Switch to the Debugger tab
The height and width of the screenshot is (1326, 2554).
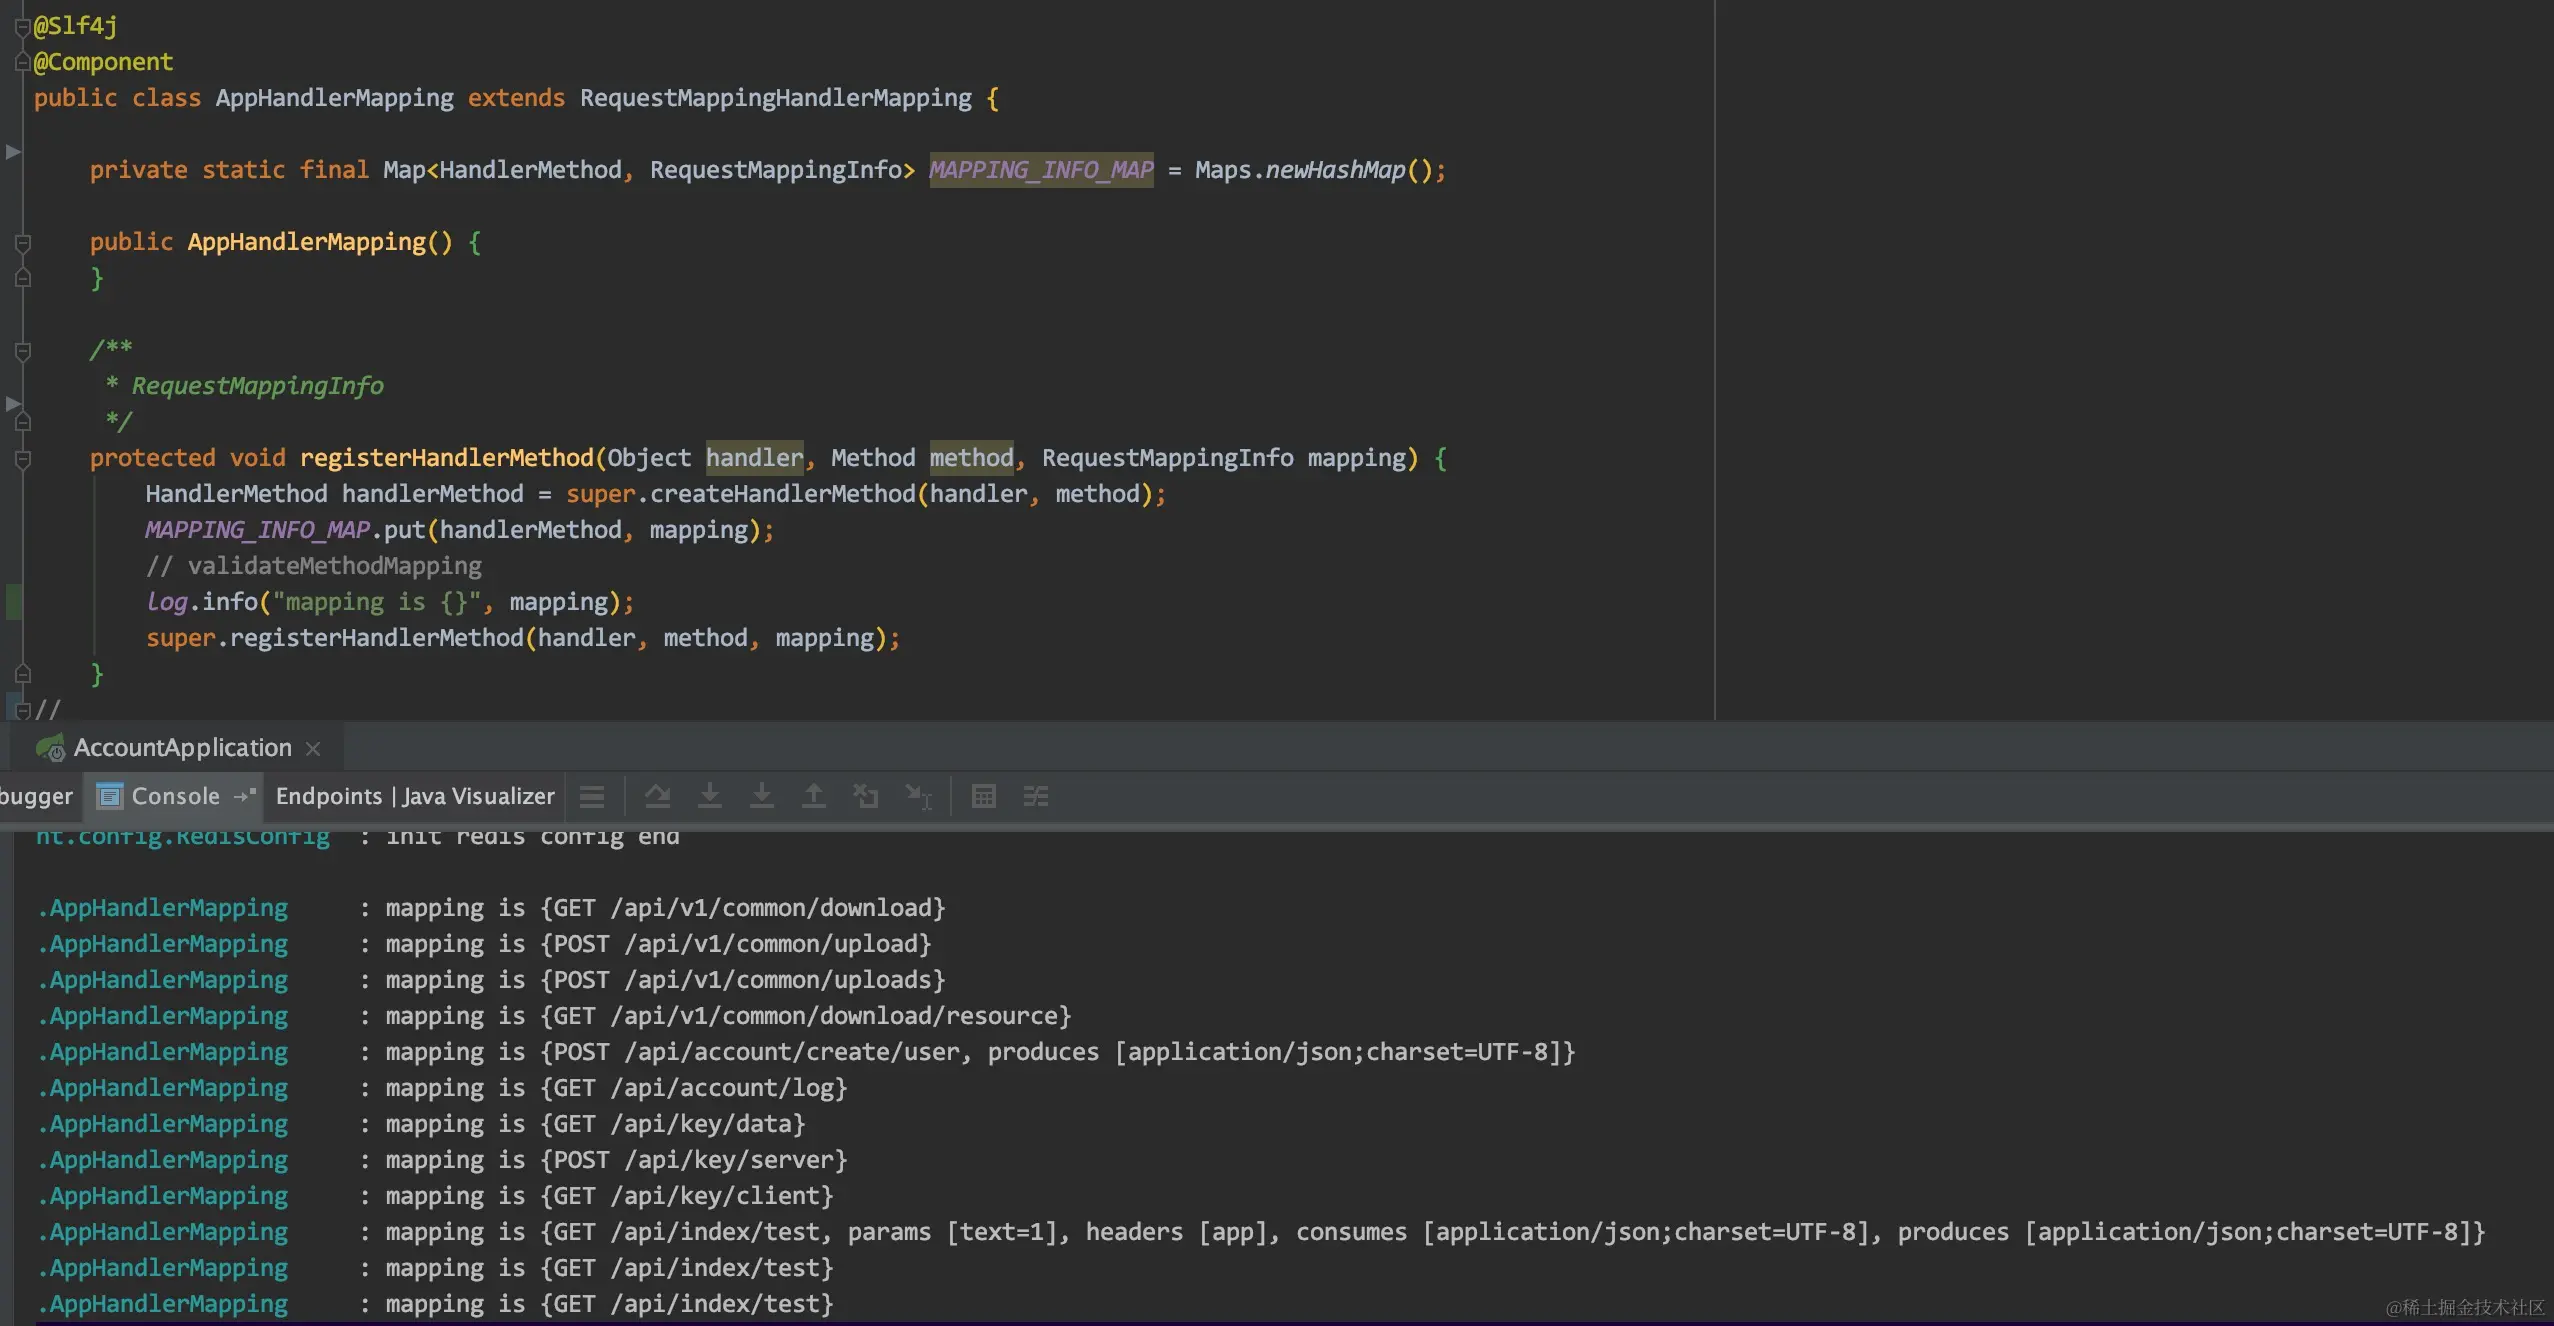pyautogui.click(x=36, y=796)
